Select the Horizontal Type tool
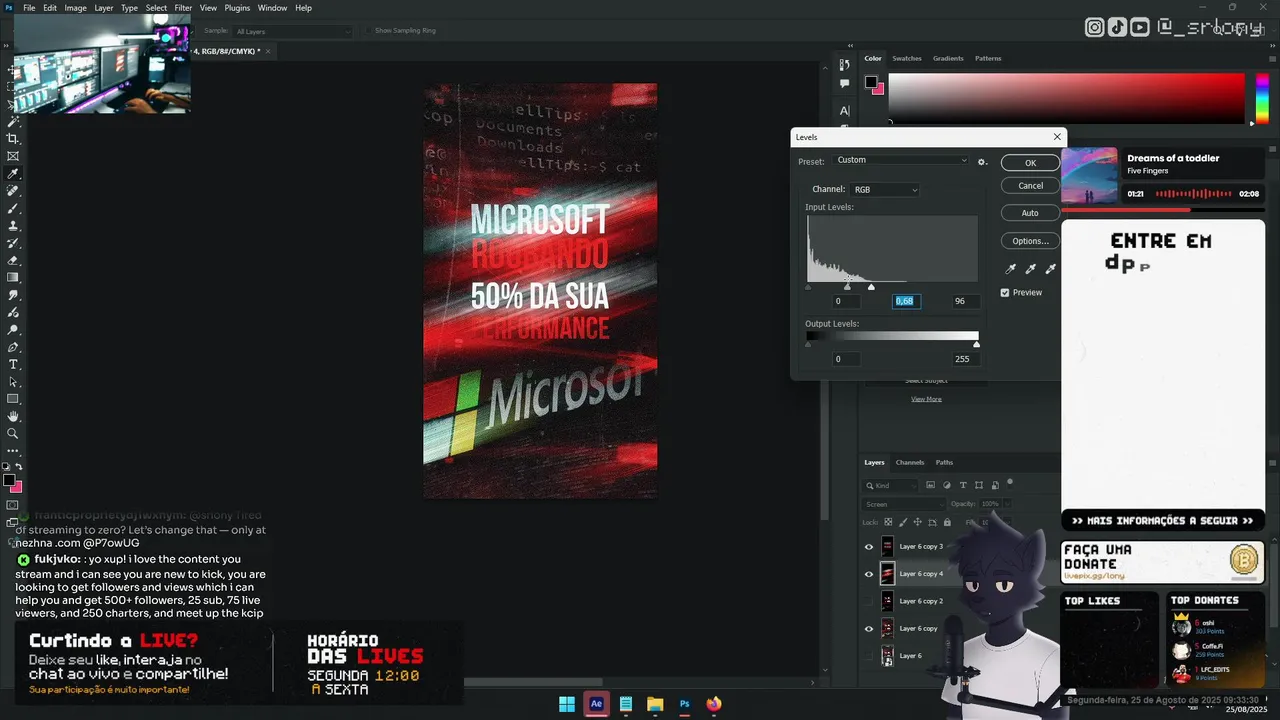This screenshot has width=1280, height=720. click(x=13, y=364)
